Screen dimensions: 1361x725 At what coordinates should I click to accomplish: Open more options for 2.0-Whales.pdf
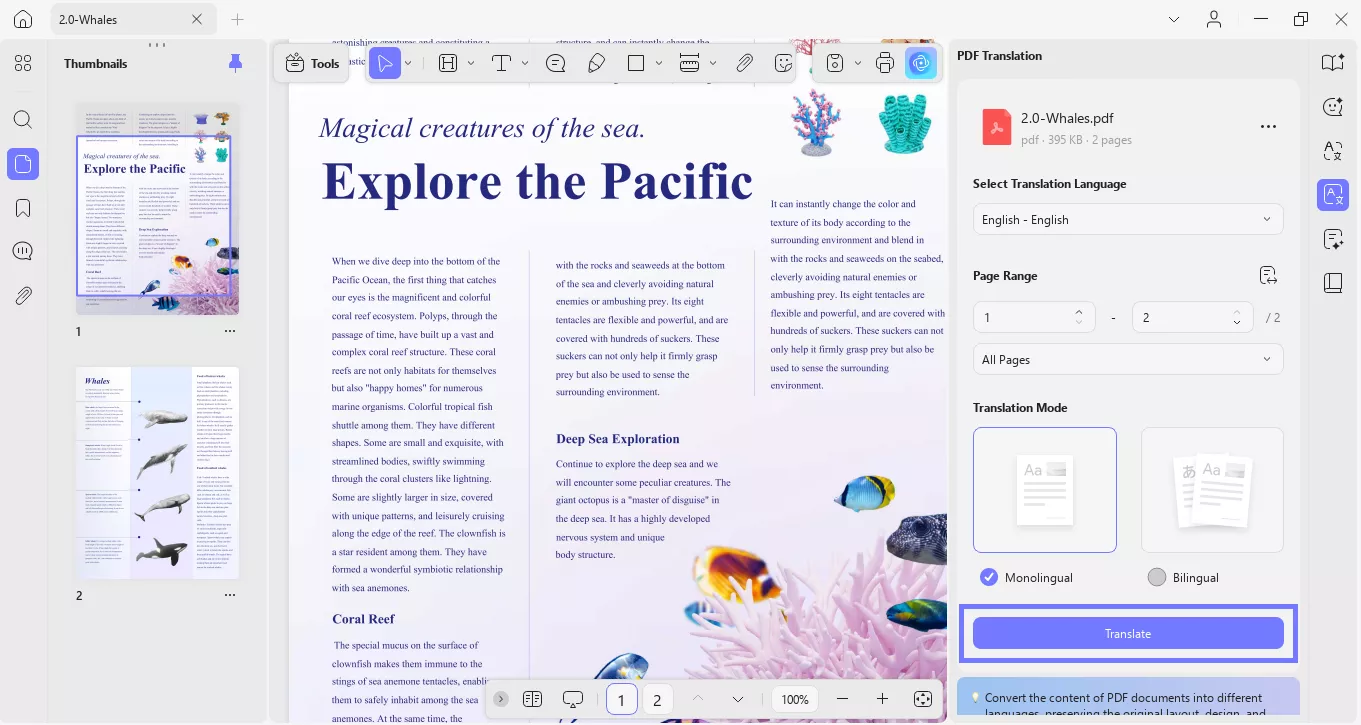pos(1268,126)
